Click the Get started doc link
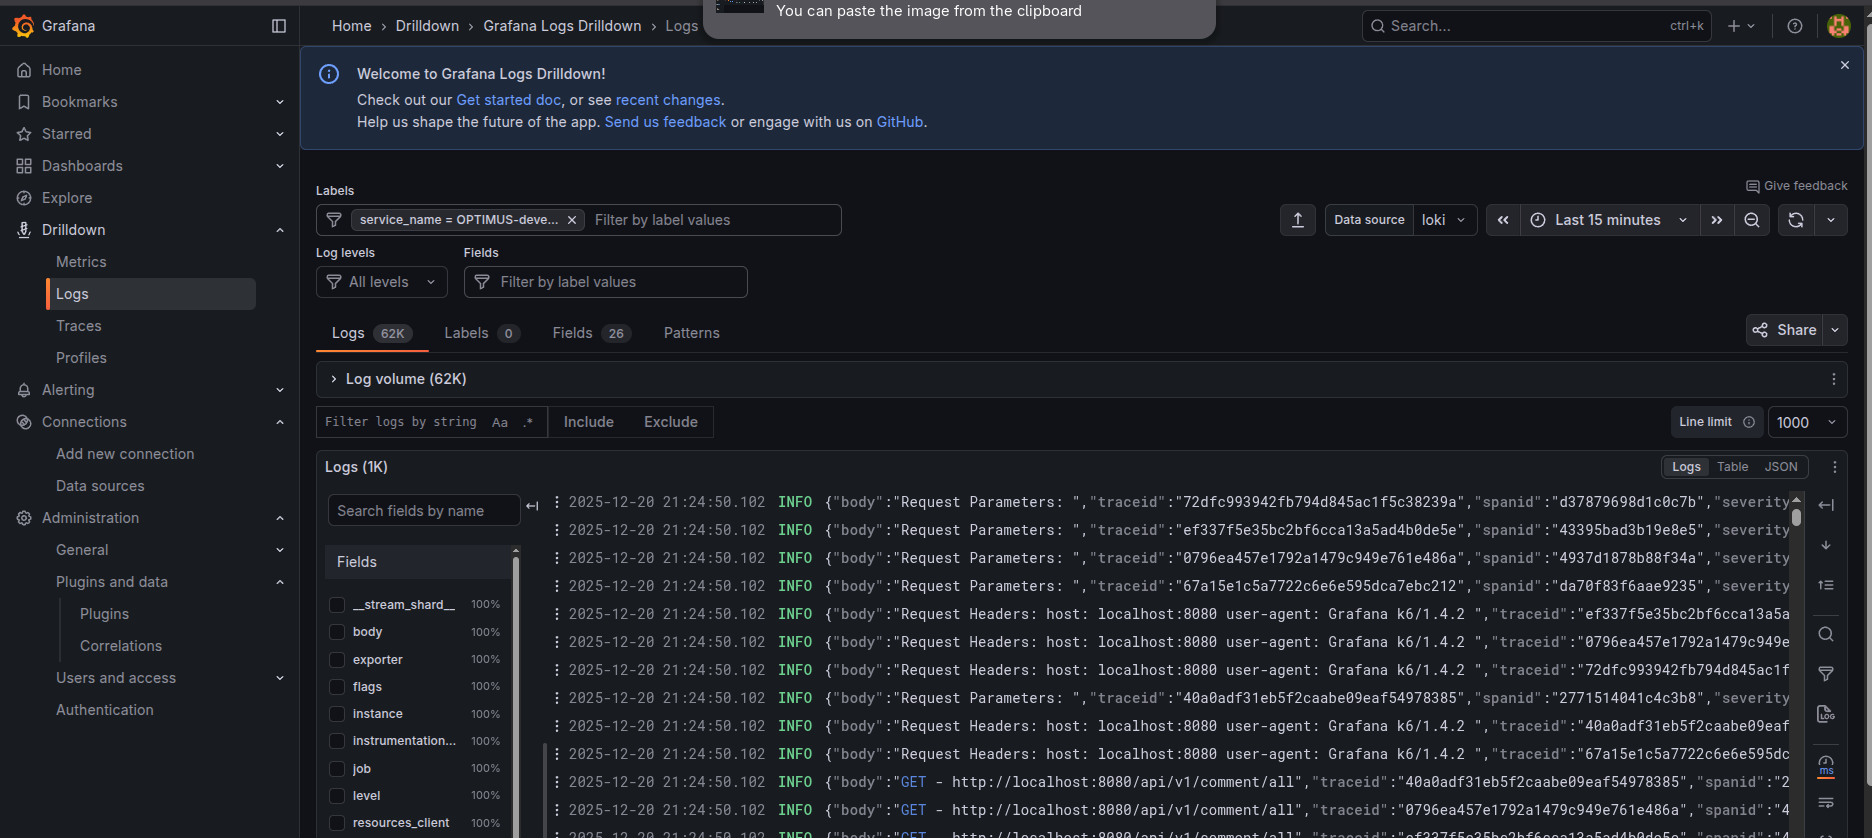The width and height of the screenshot is (1872, 838). (508, 100)
